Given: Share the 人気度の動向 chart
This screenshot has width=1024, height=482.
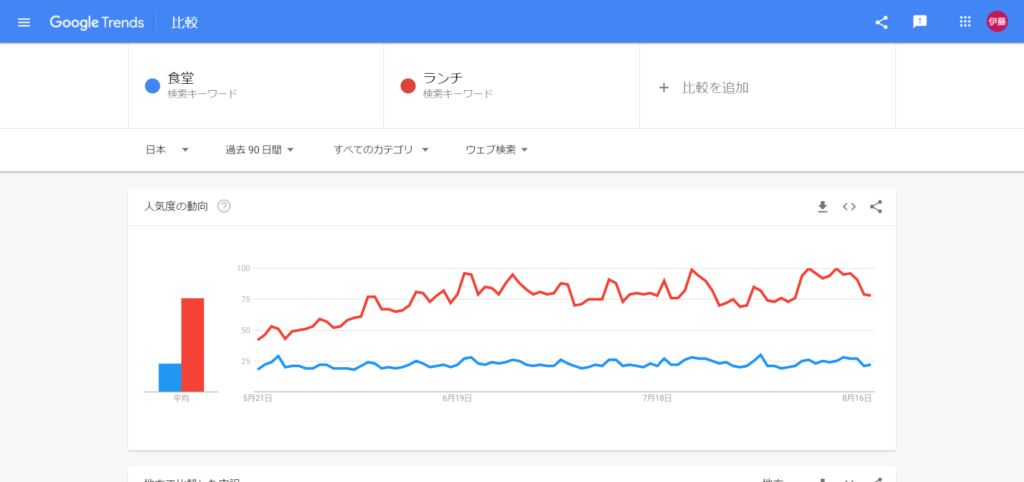Looking at the screenshot, I should click(876, 207).
